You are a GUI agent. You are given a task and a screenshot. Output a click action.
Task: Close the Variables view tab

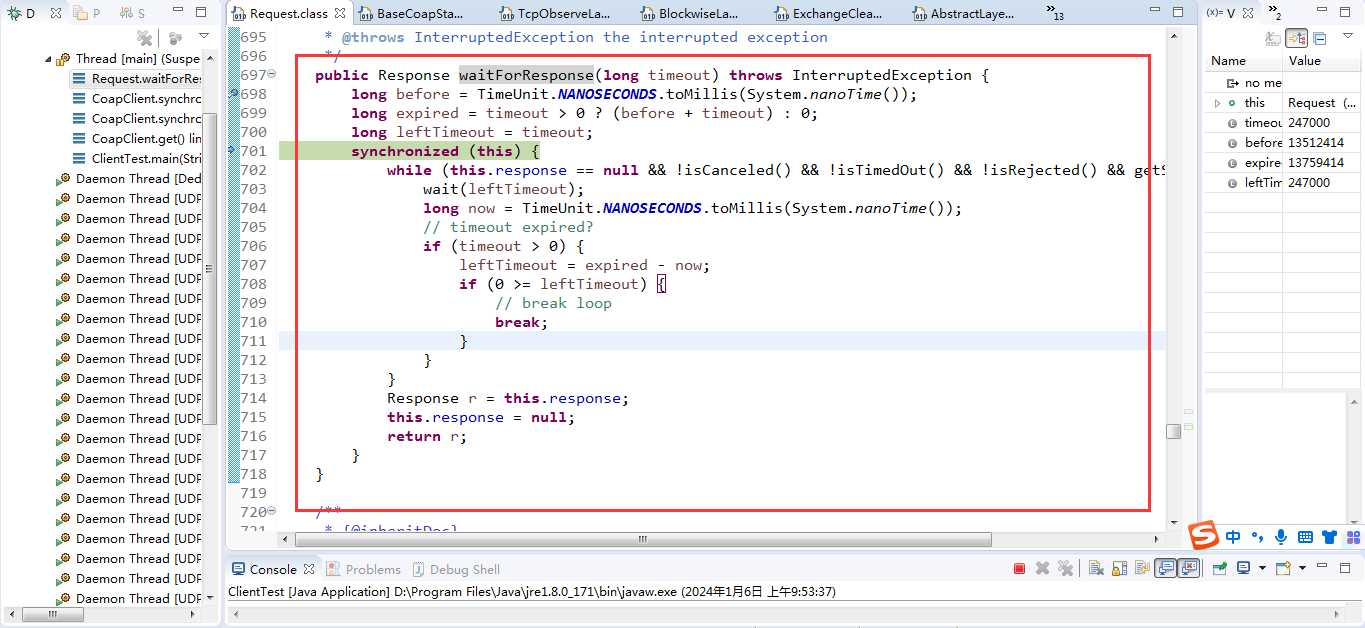click(1247, 13)
